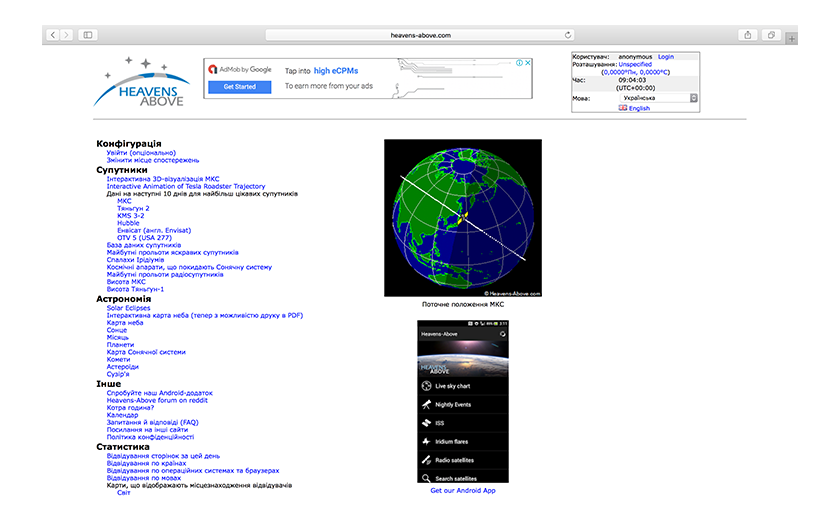Click the Login link
The width and height of the screenshot is (840, 525).
665,57
